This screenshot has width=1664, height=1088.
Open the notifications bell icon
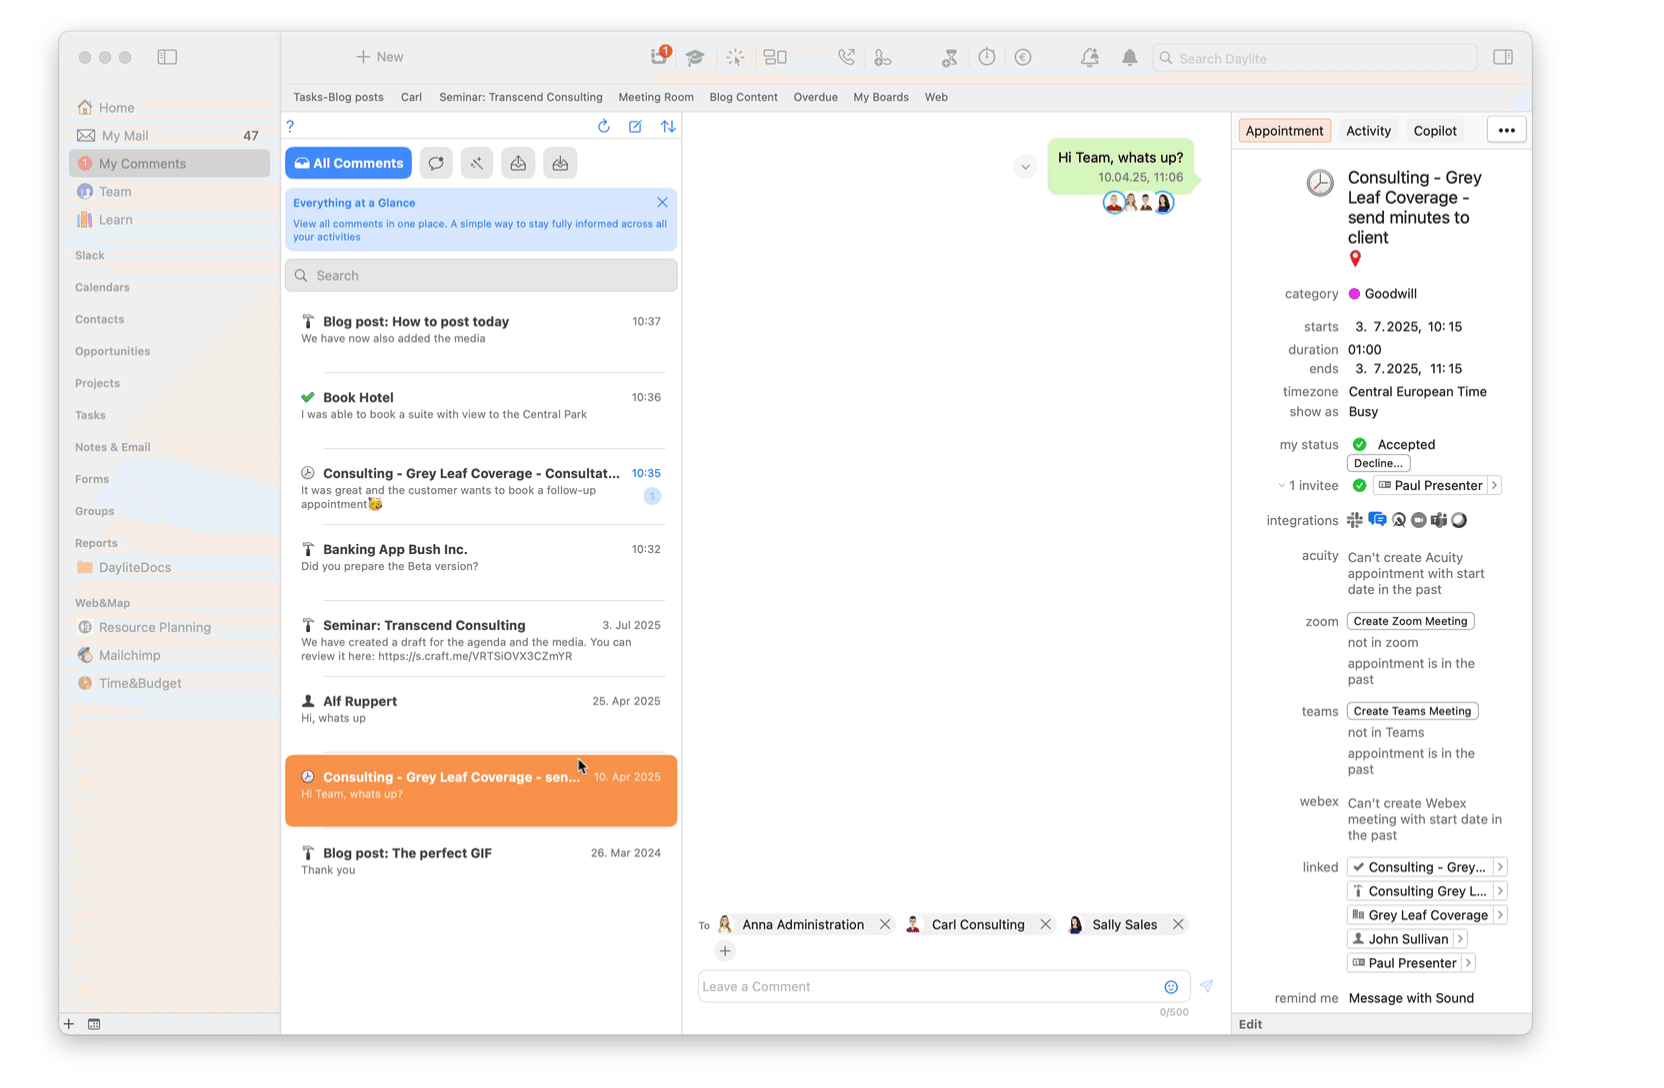[1129, 58]
